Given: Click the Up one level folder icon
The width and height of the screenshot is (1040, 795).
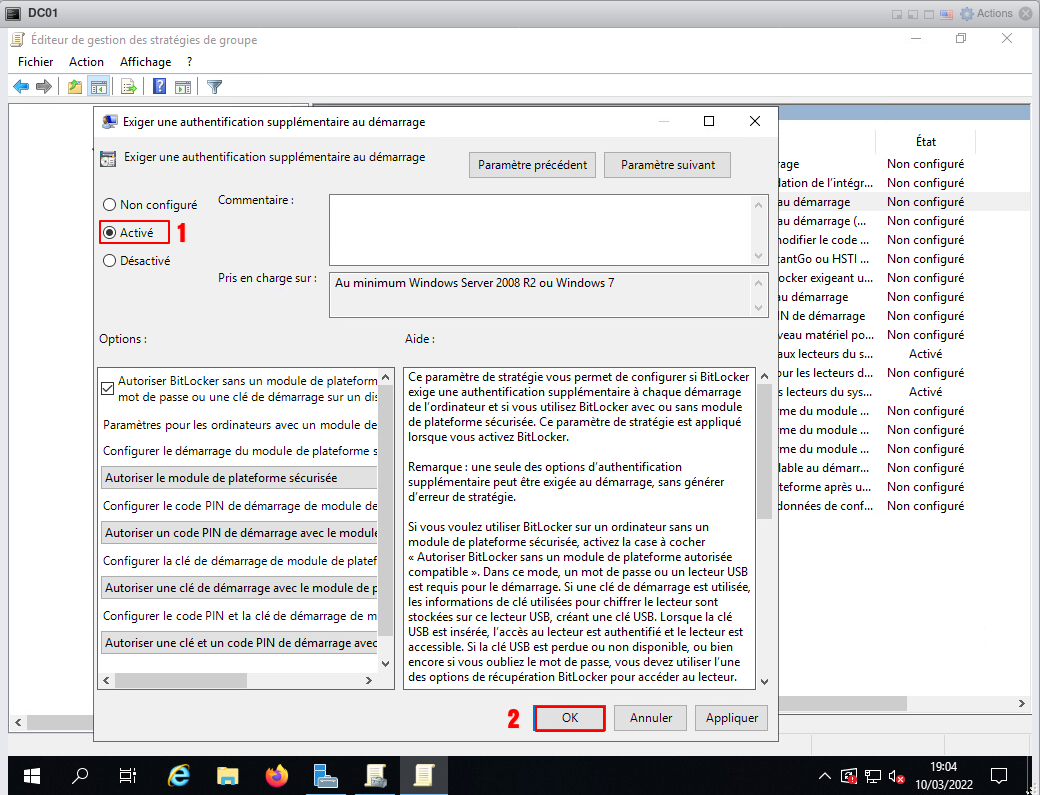Looking at the screenshot, I should pos(75,87).
